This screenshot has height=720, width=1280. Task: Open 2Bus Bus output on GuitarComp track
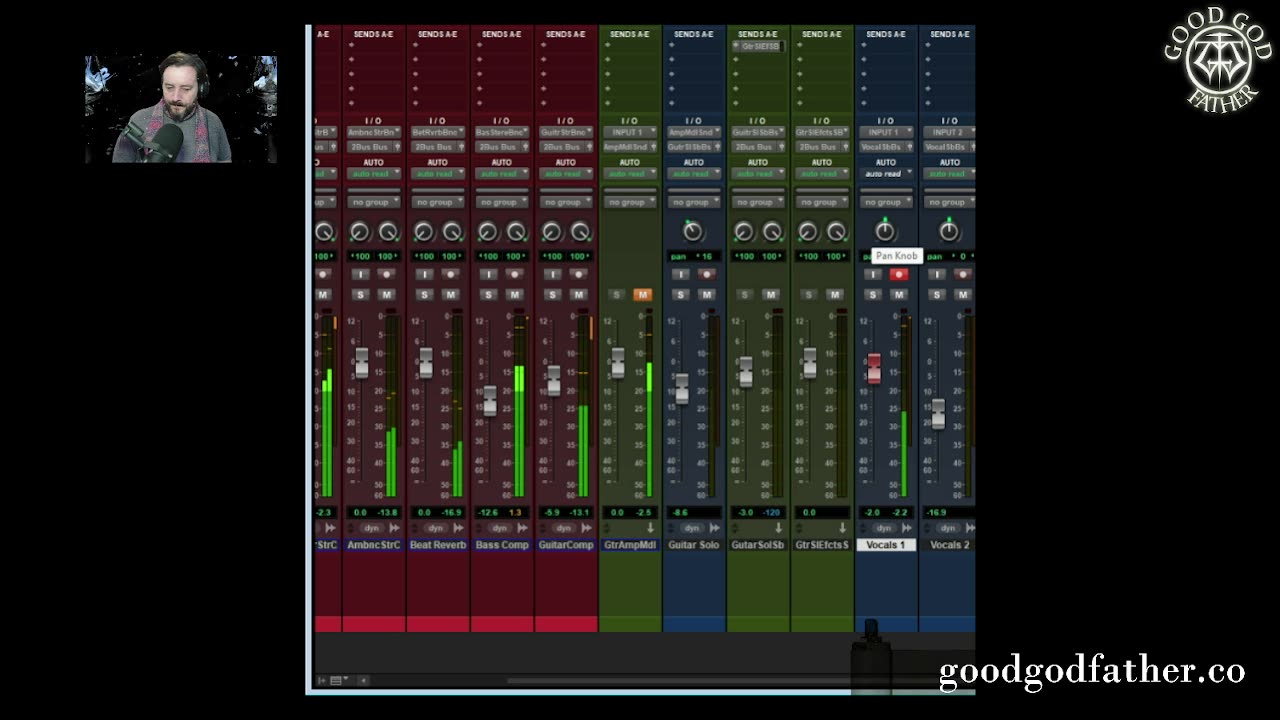(x=566, y=147)
